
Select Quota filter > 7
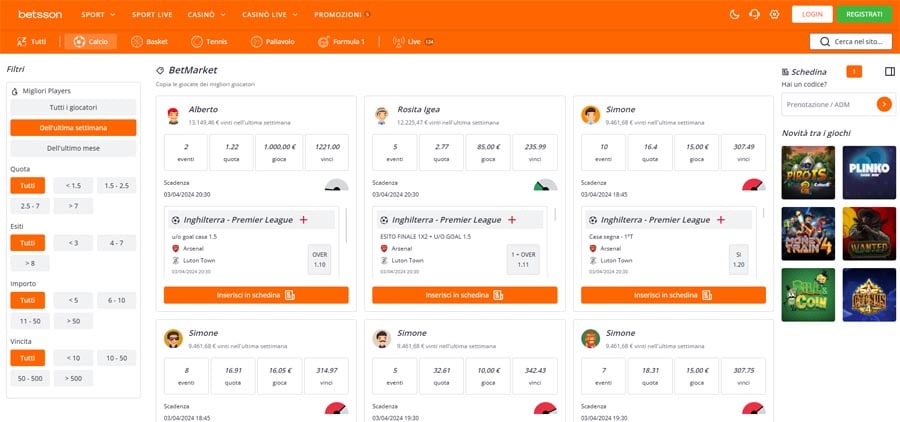(73, 206)
